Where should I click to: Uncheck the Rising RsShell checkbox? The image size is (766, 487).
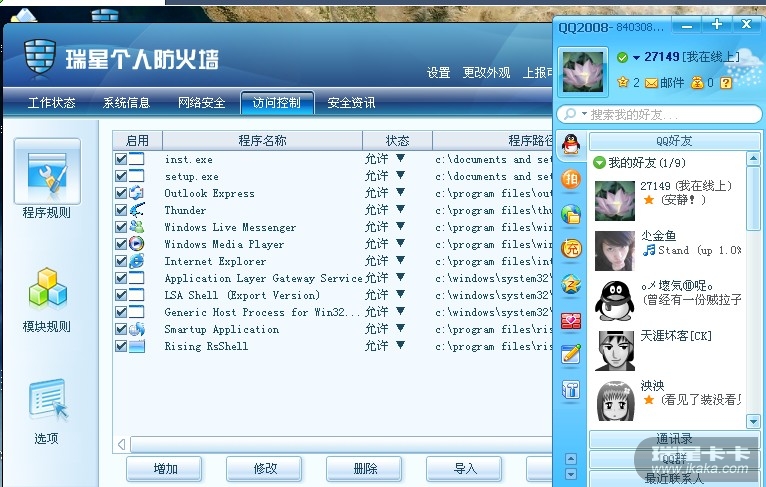point(121,346)
